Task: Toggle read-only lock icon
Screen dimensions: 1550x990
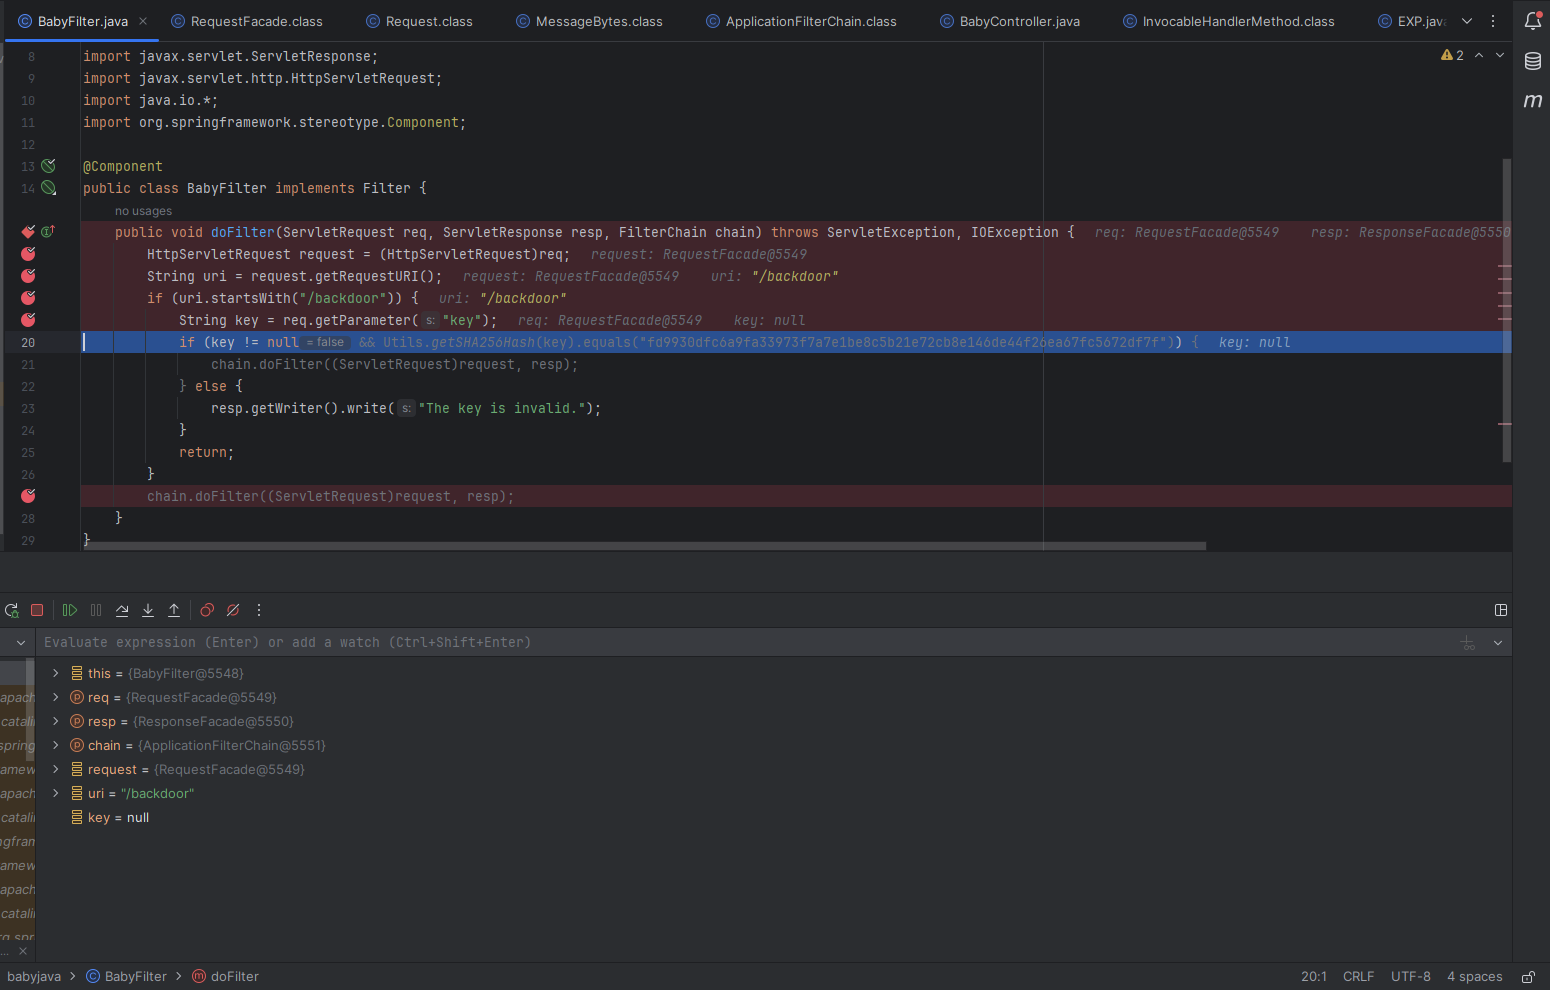Action: (x=1528, y=976)
